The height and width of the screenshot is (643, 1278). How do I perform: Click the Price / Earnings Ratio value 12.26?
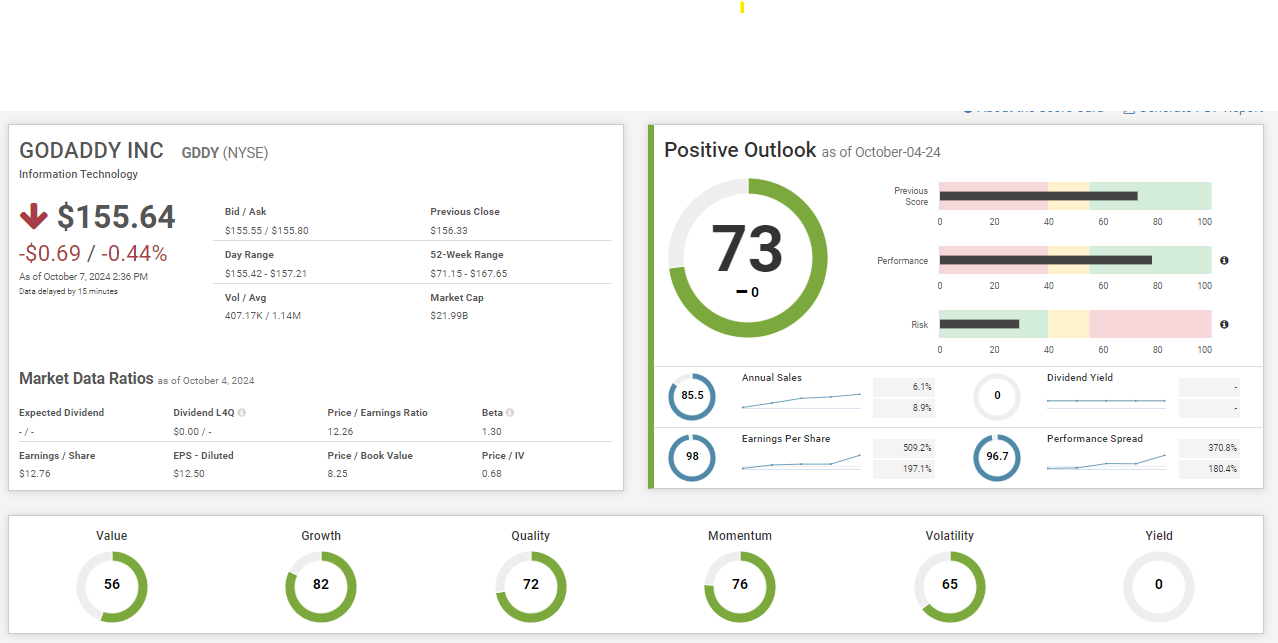coord(340,431)
